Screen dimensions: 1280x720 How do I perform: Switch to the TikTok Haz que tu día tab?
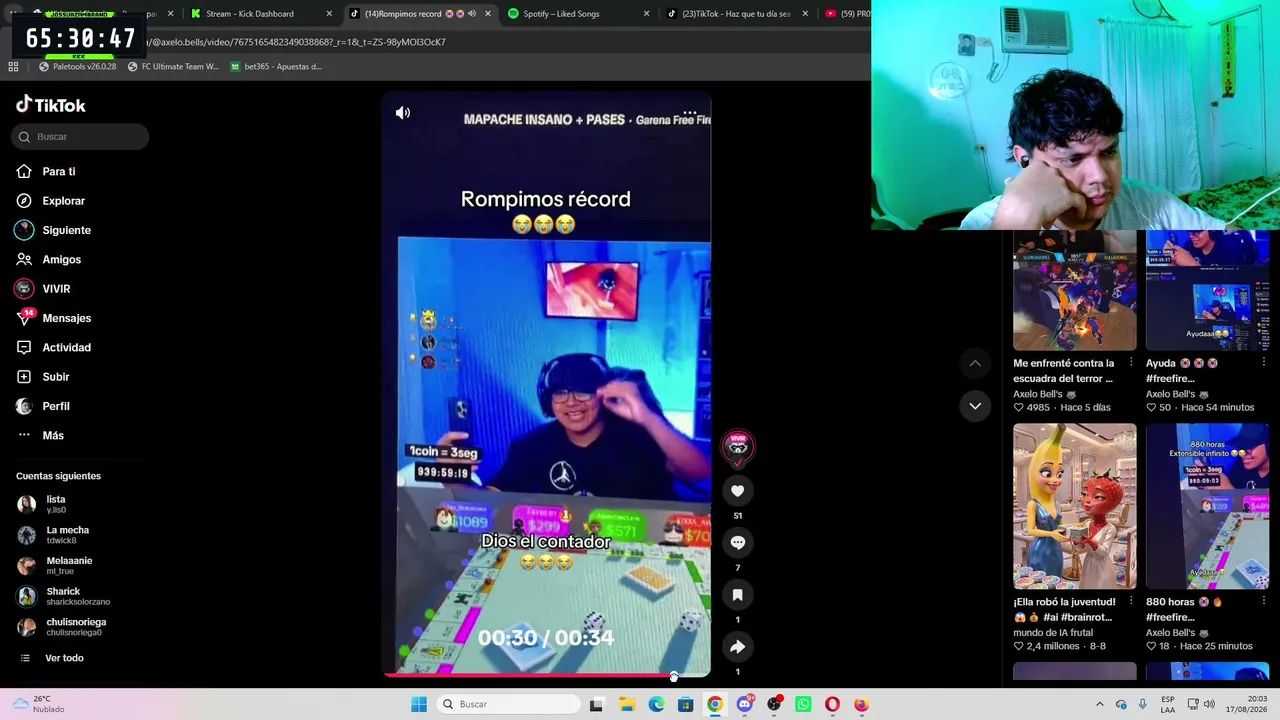pyautogui.click(x=738, y=14)
